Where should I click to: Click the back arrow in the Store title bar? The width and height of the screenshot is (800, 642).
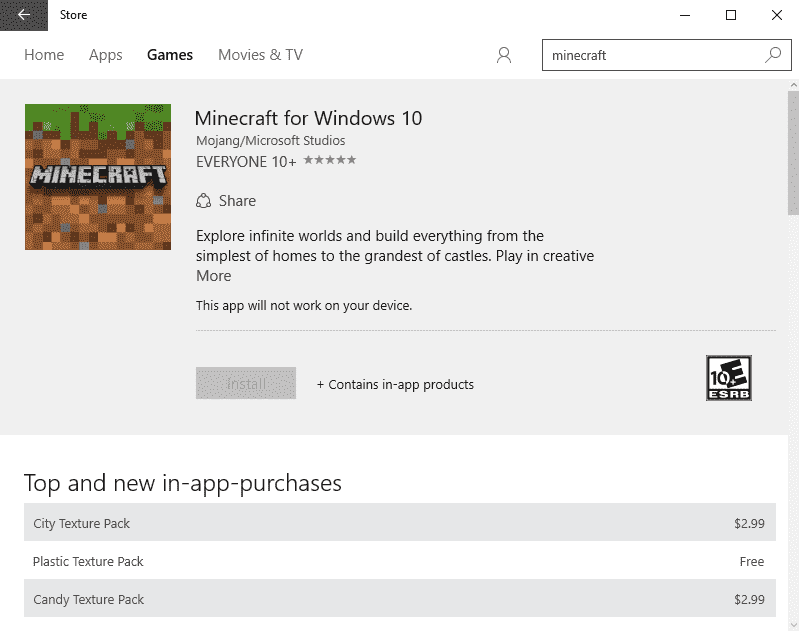pos(23,15)
